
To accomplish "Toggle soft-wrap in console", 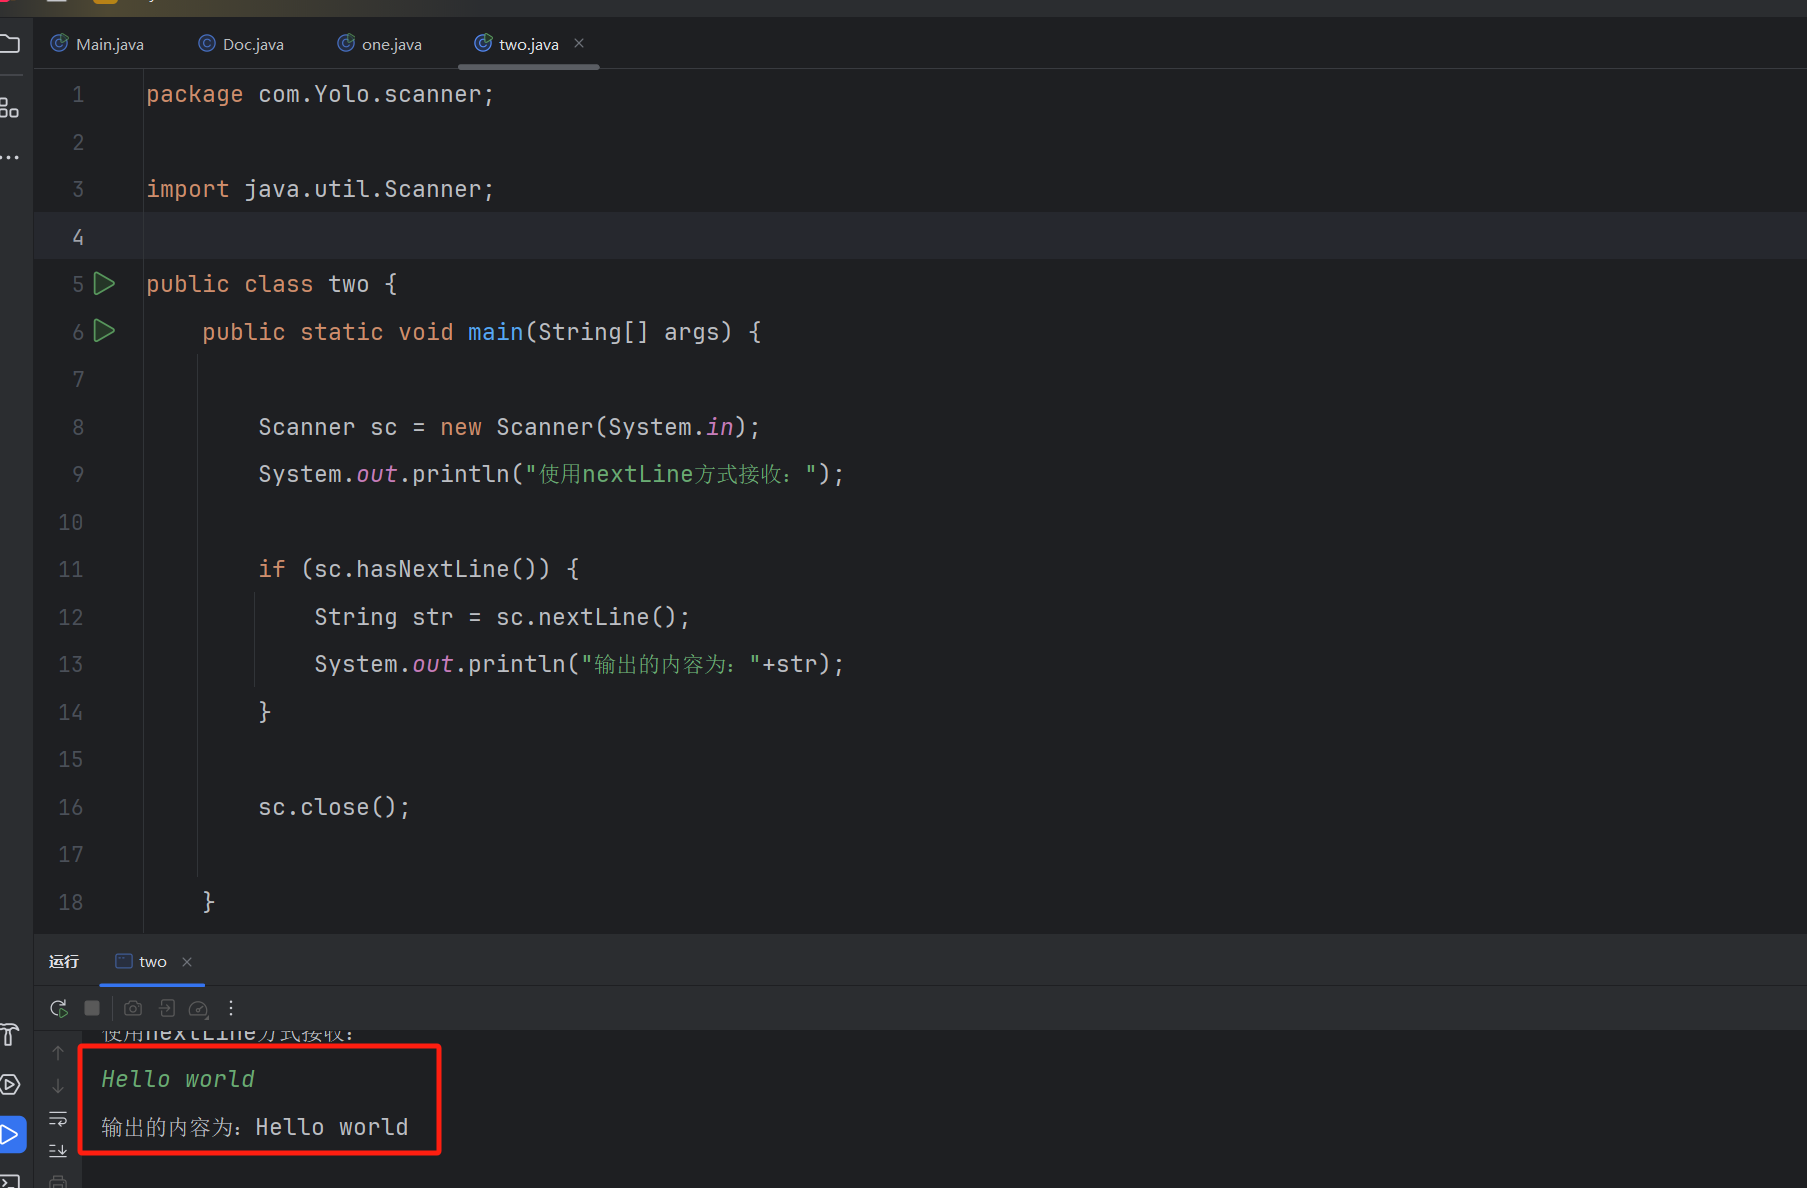I will (x=58, y=1119).
